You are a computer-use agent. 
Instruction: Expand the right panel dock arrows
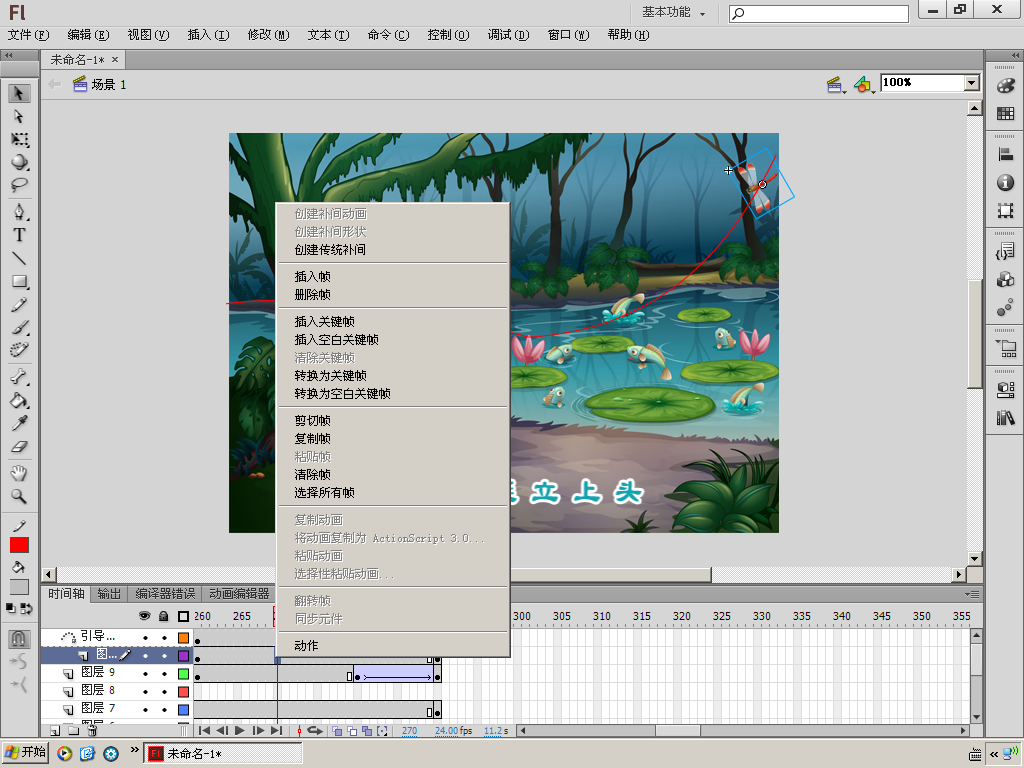(x=1015, y=56)
